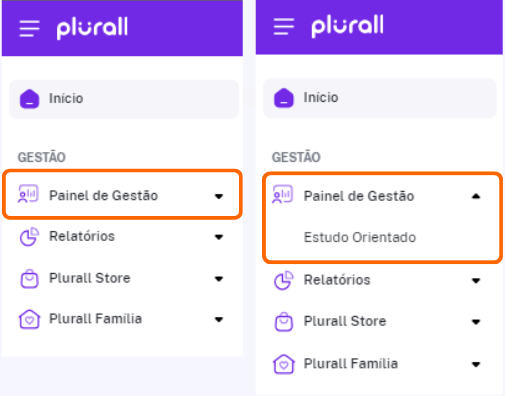
Task: Click the Plurall Store bag icon in collapsed sidebar
Action: (29, 278)
